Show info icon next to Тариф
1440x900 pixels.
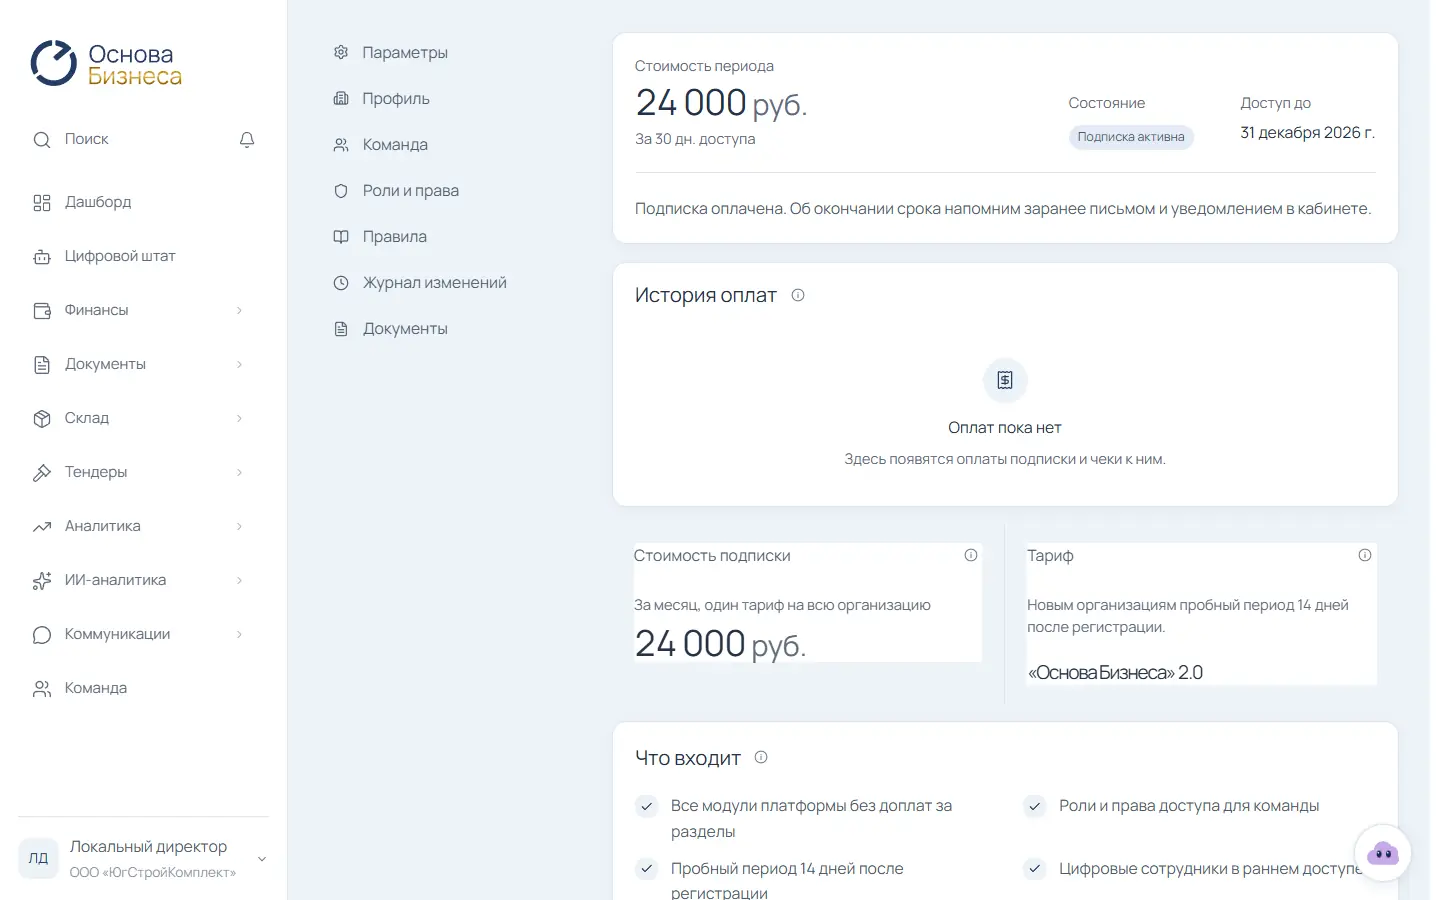coord(1365,555)
